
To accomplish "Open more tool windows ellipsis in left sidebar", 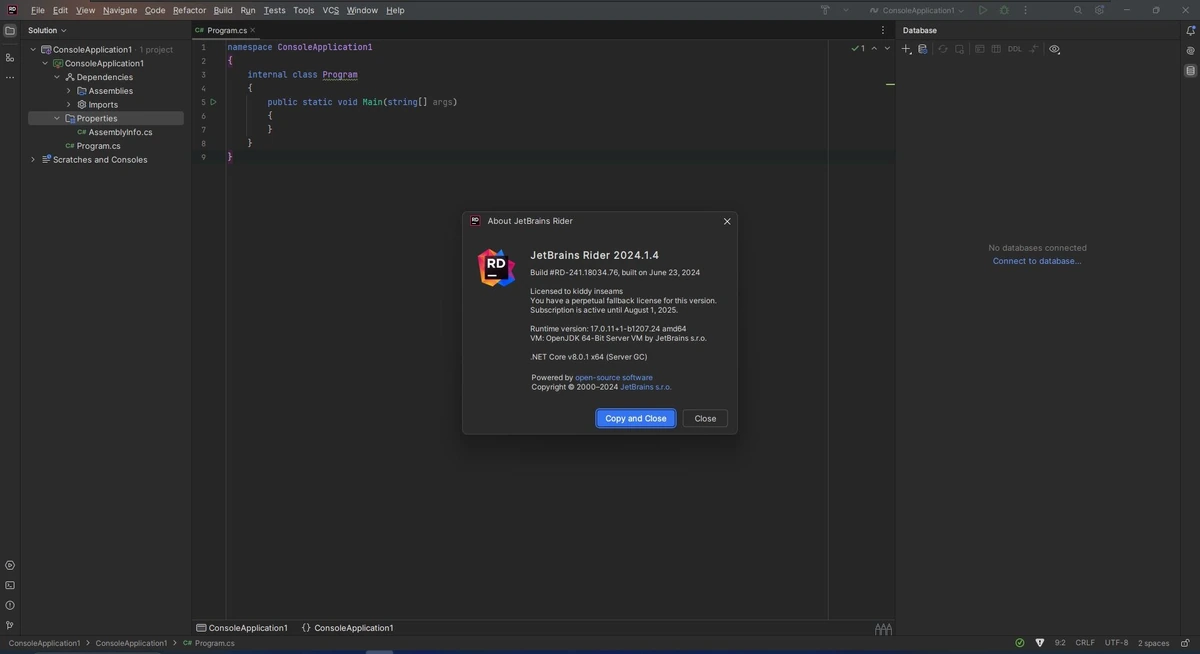I will [x=10, y=78].
